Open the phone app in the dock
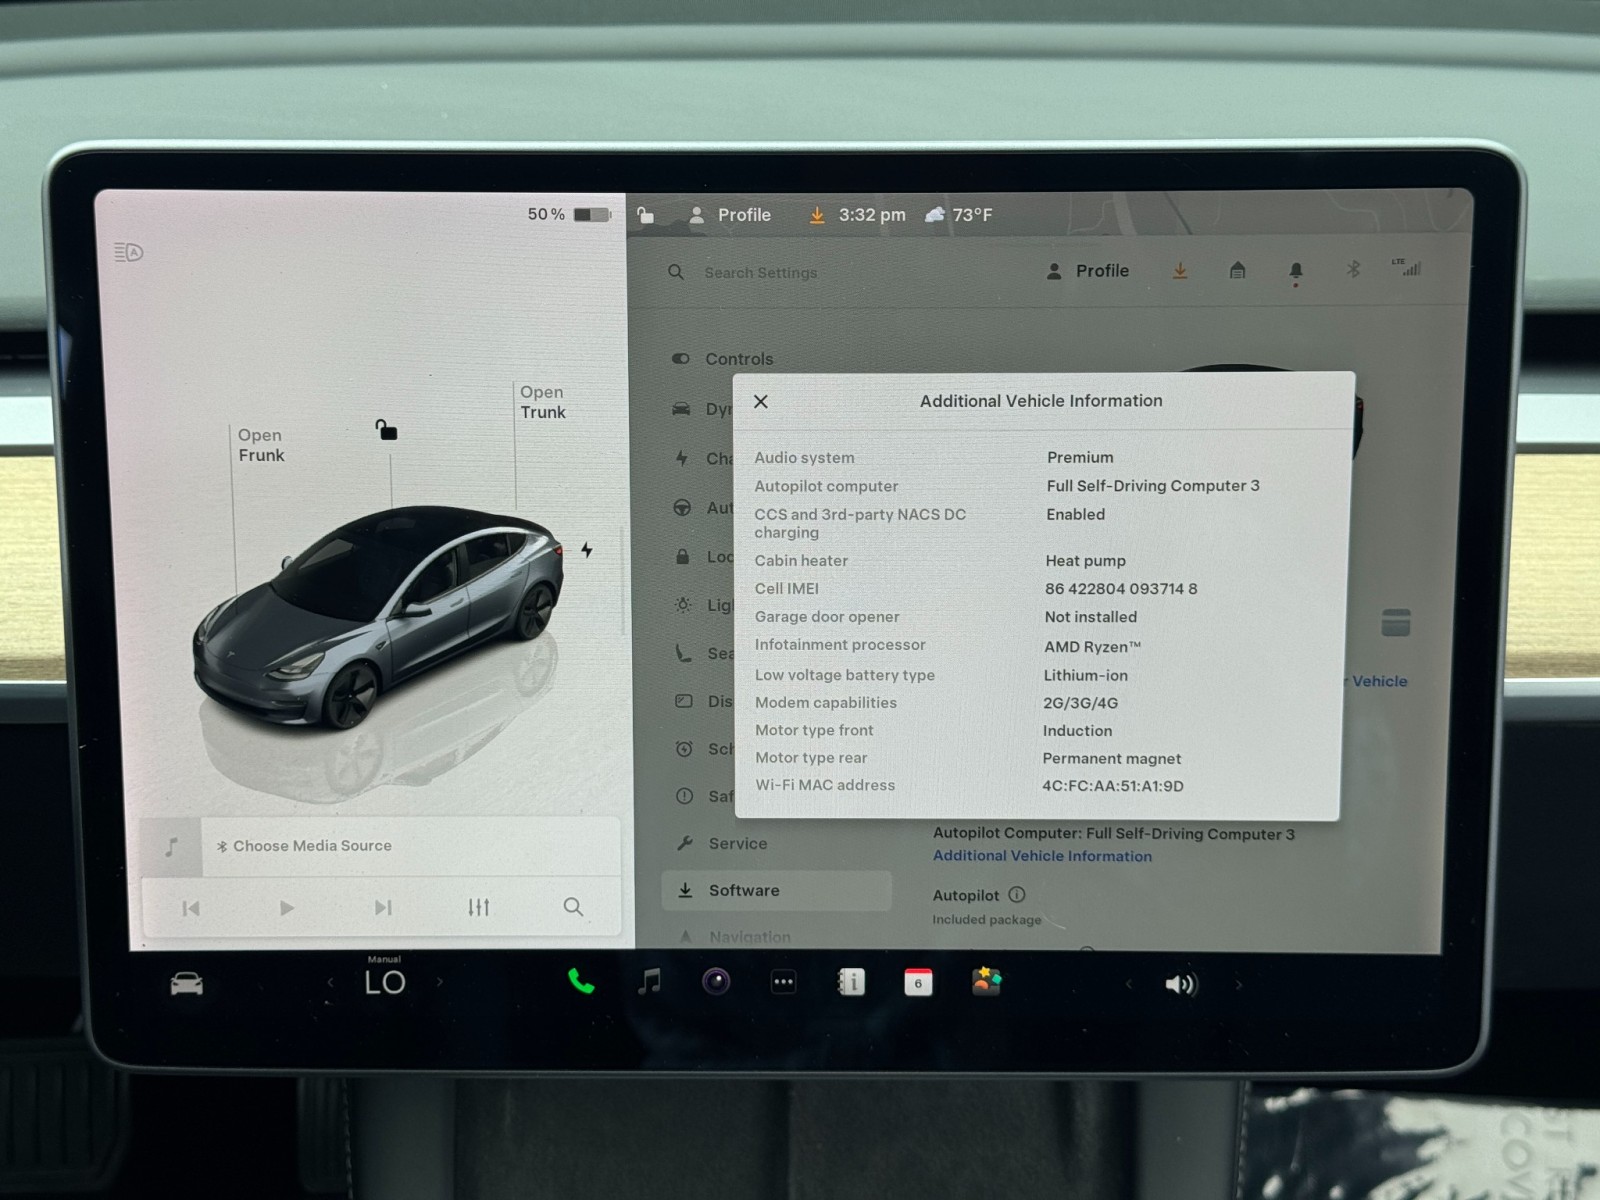Screen dimensions: 1600x1200 pyautogui.click(x=581, y=982)
